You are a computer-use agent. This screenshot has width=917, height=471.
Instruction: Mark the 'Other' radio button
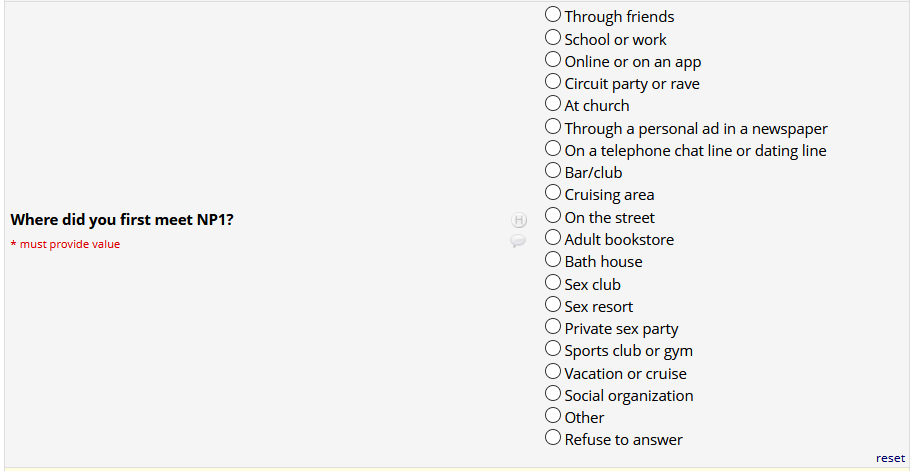coord(553,416)
